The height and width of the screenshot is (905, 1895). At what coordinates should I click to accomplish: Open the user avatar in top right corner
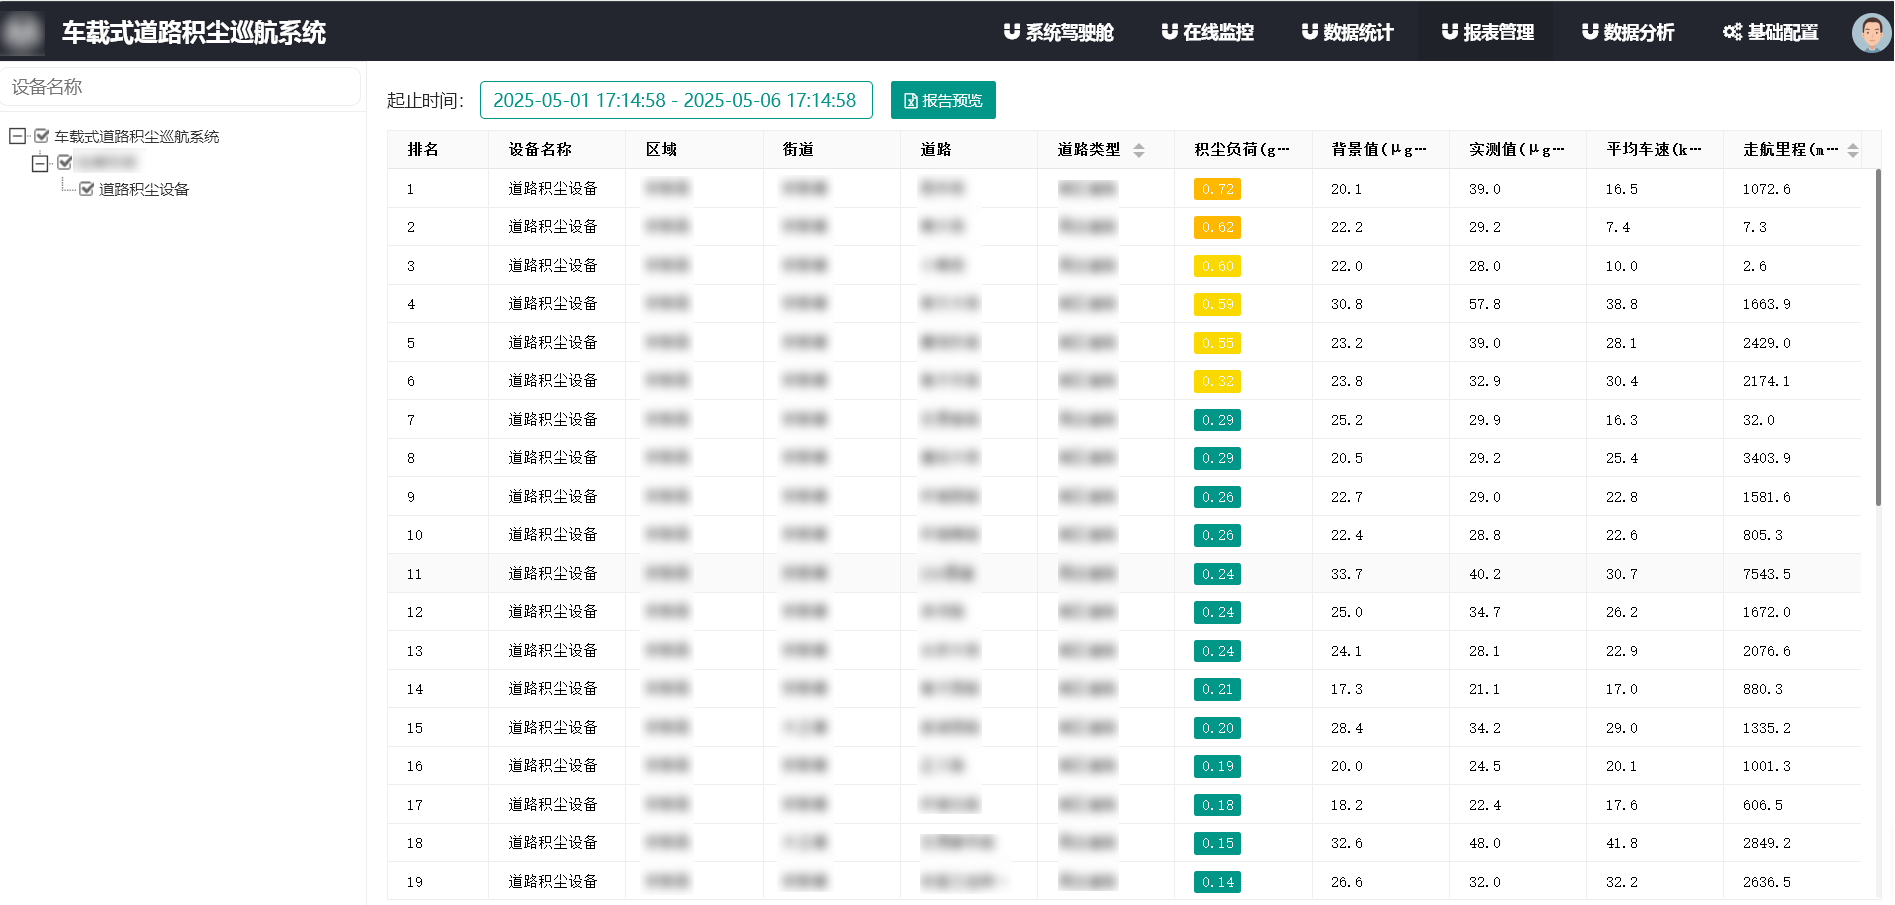[x=1869, y=32]
